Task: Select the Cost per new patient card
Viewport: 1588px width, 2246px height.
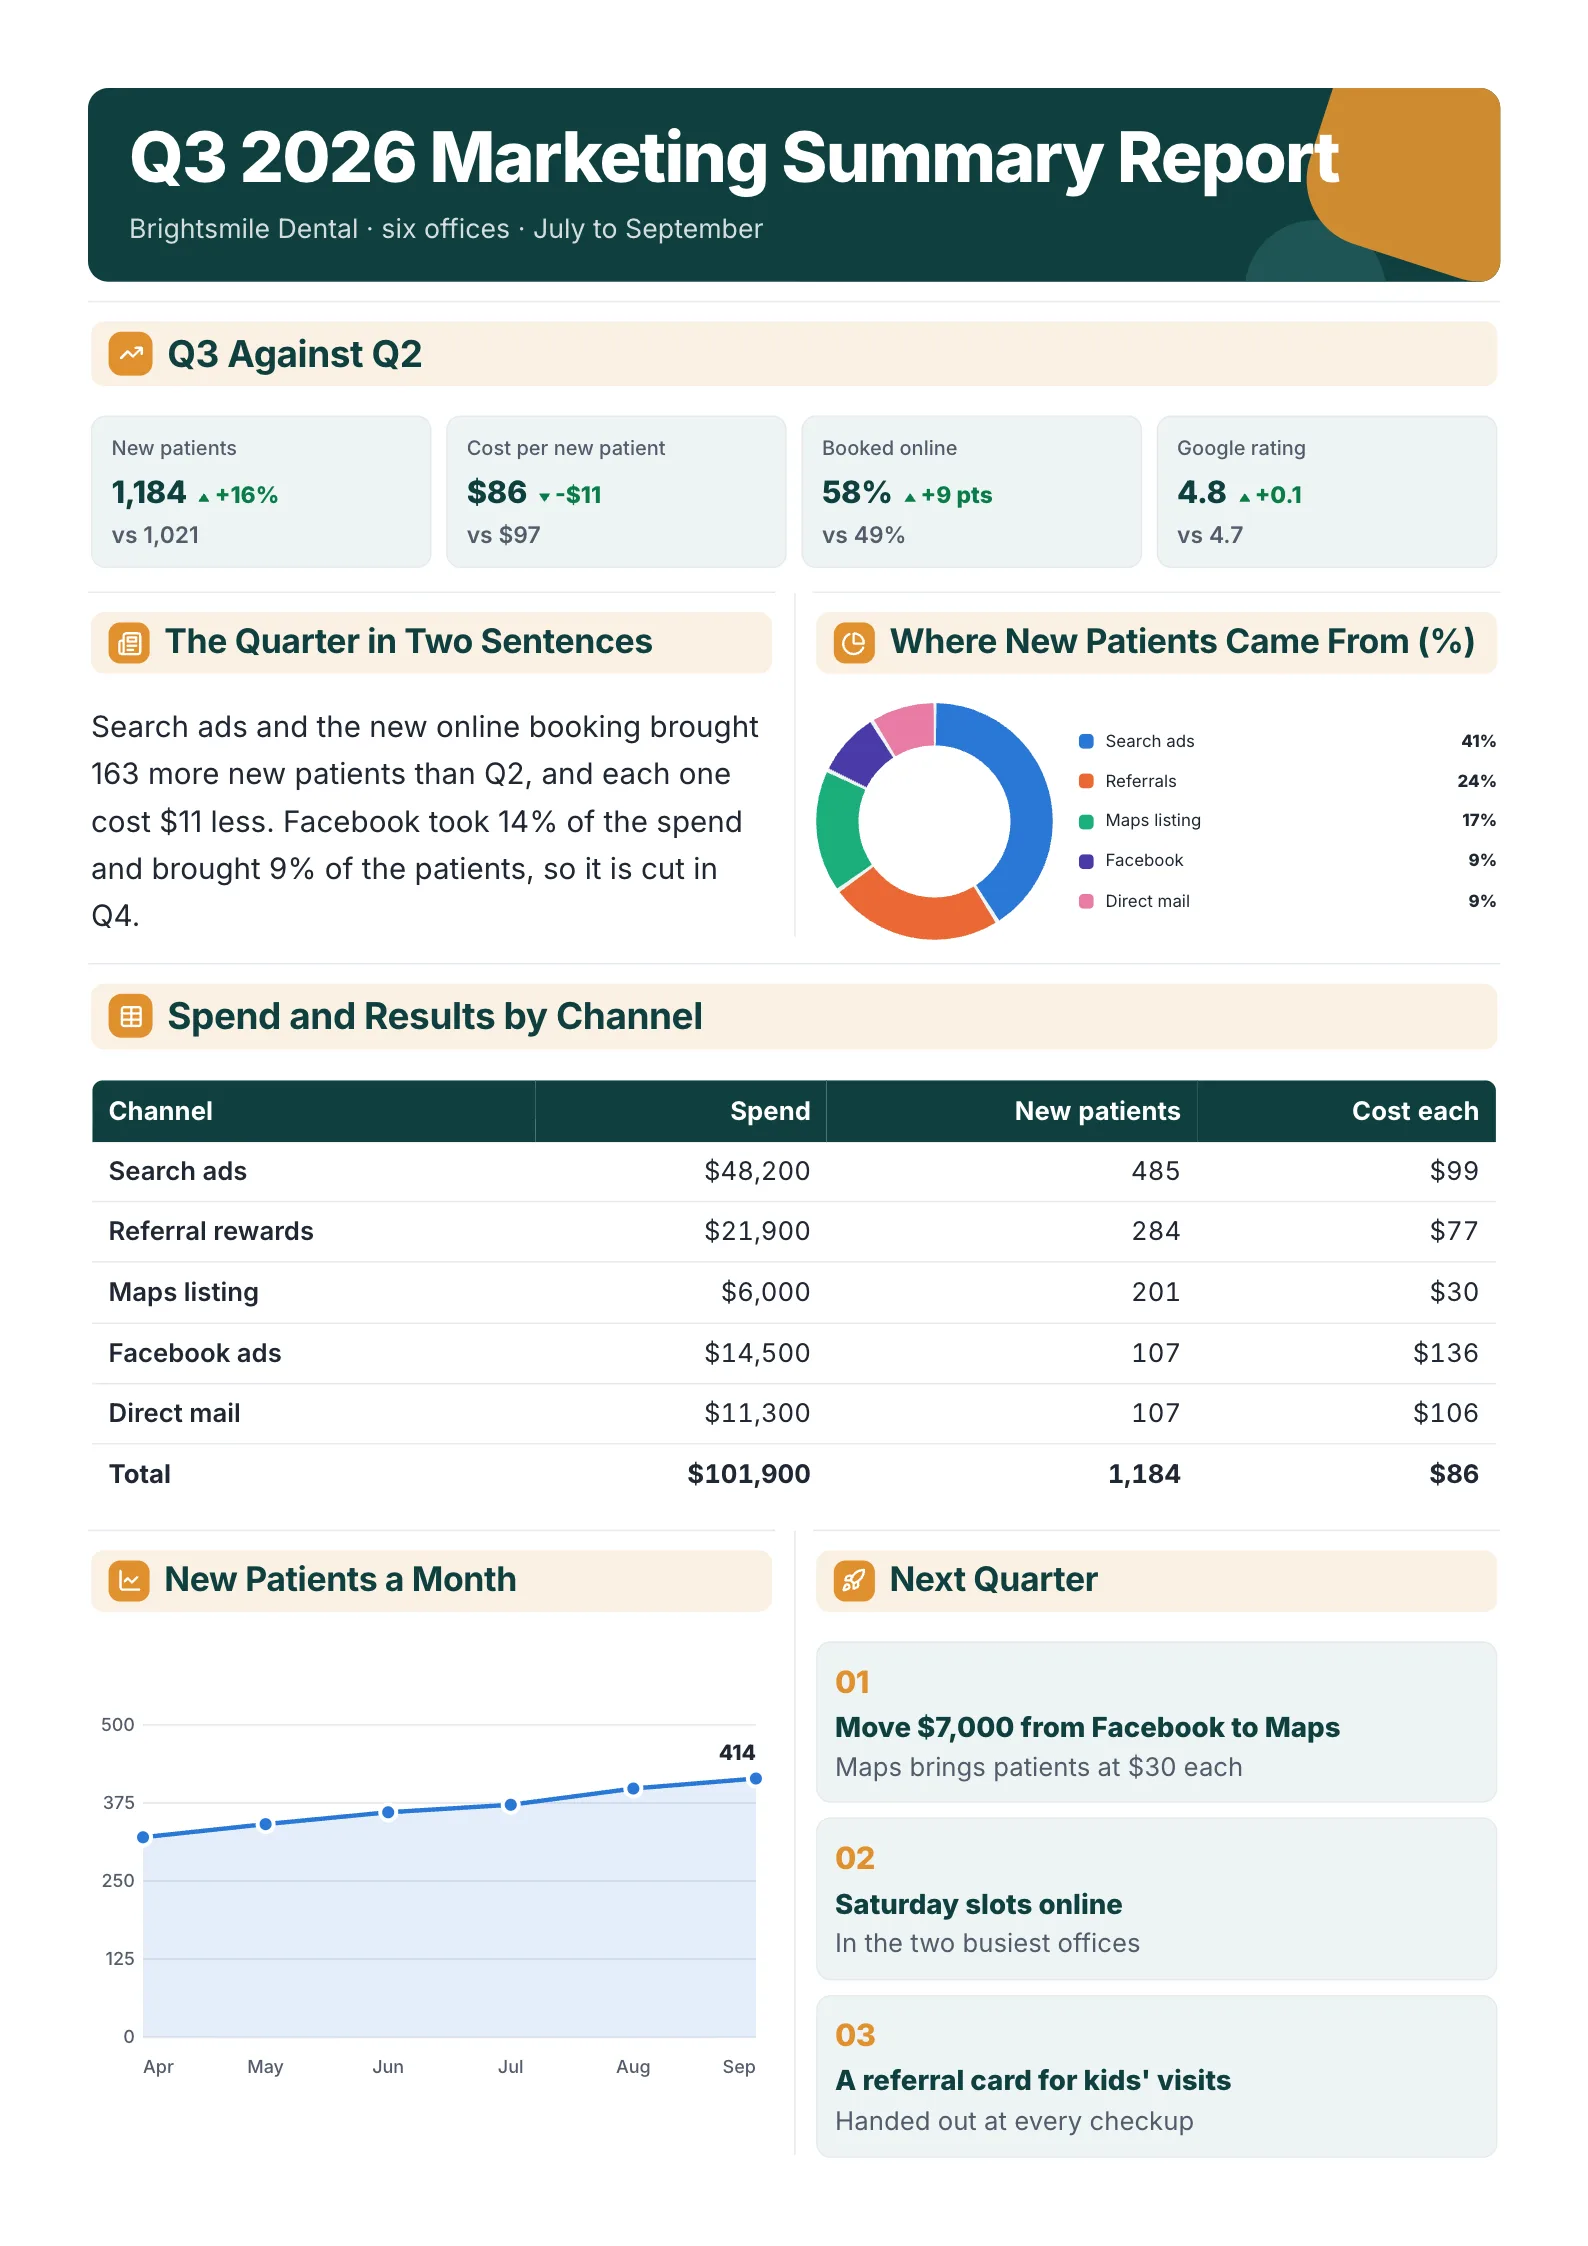Action: coord(616,492)
